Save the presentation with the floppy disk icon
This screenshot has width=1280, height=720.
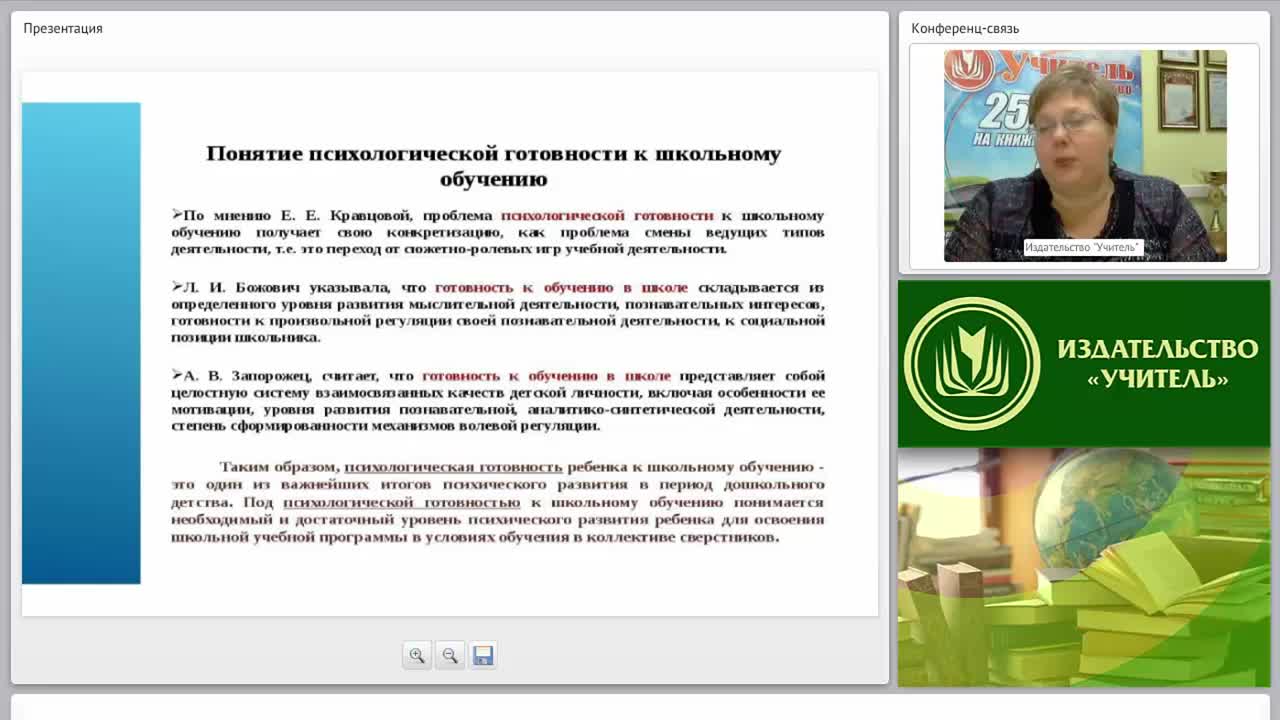click(x=483, y=655)
